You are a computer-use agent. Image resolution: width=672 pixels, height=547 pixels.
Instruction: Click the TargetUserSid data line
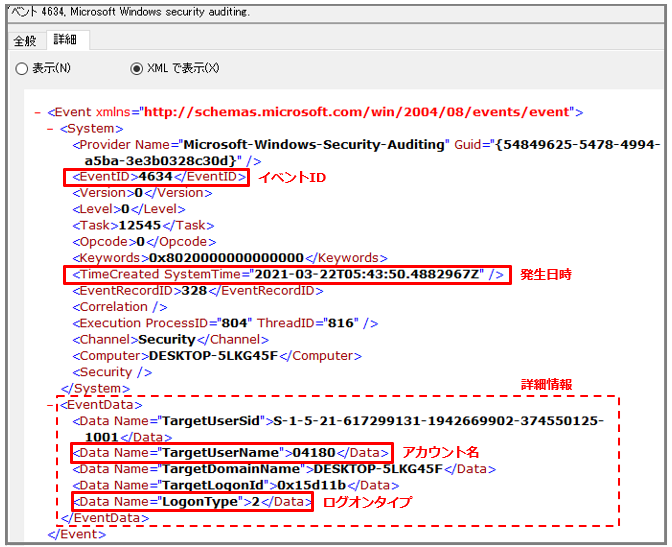[338, 429]
